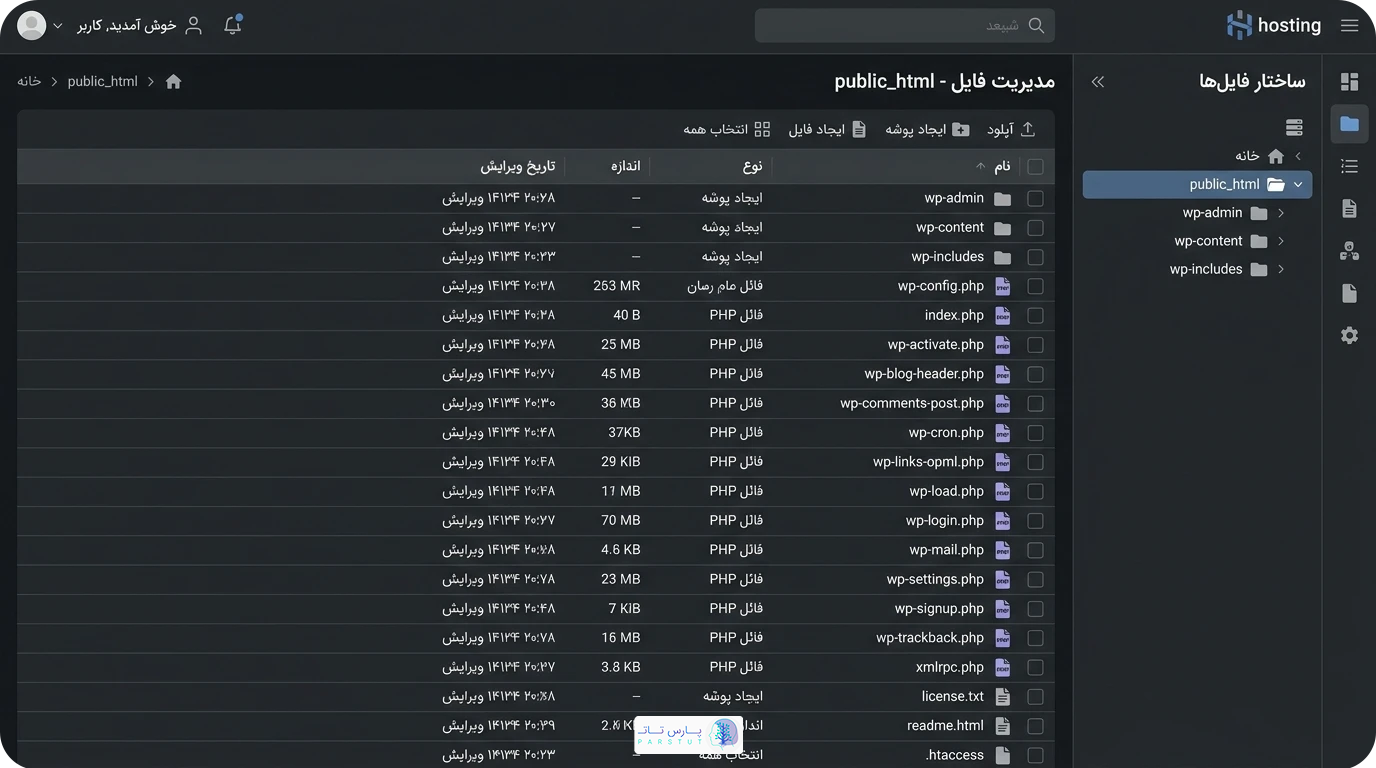Check the box for the wp-admin table row
This screenshot has height=768, width=1376.
1035,199
